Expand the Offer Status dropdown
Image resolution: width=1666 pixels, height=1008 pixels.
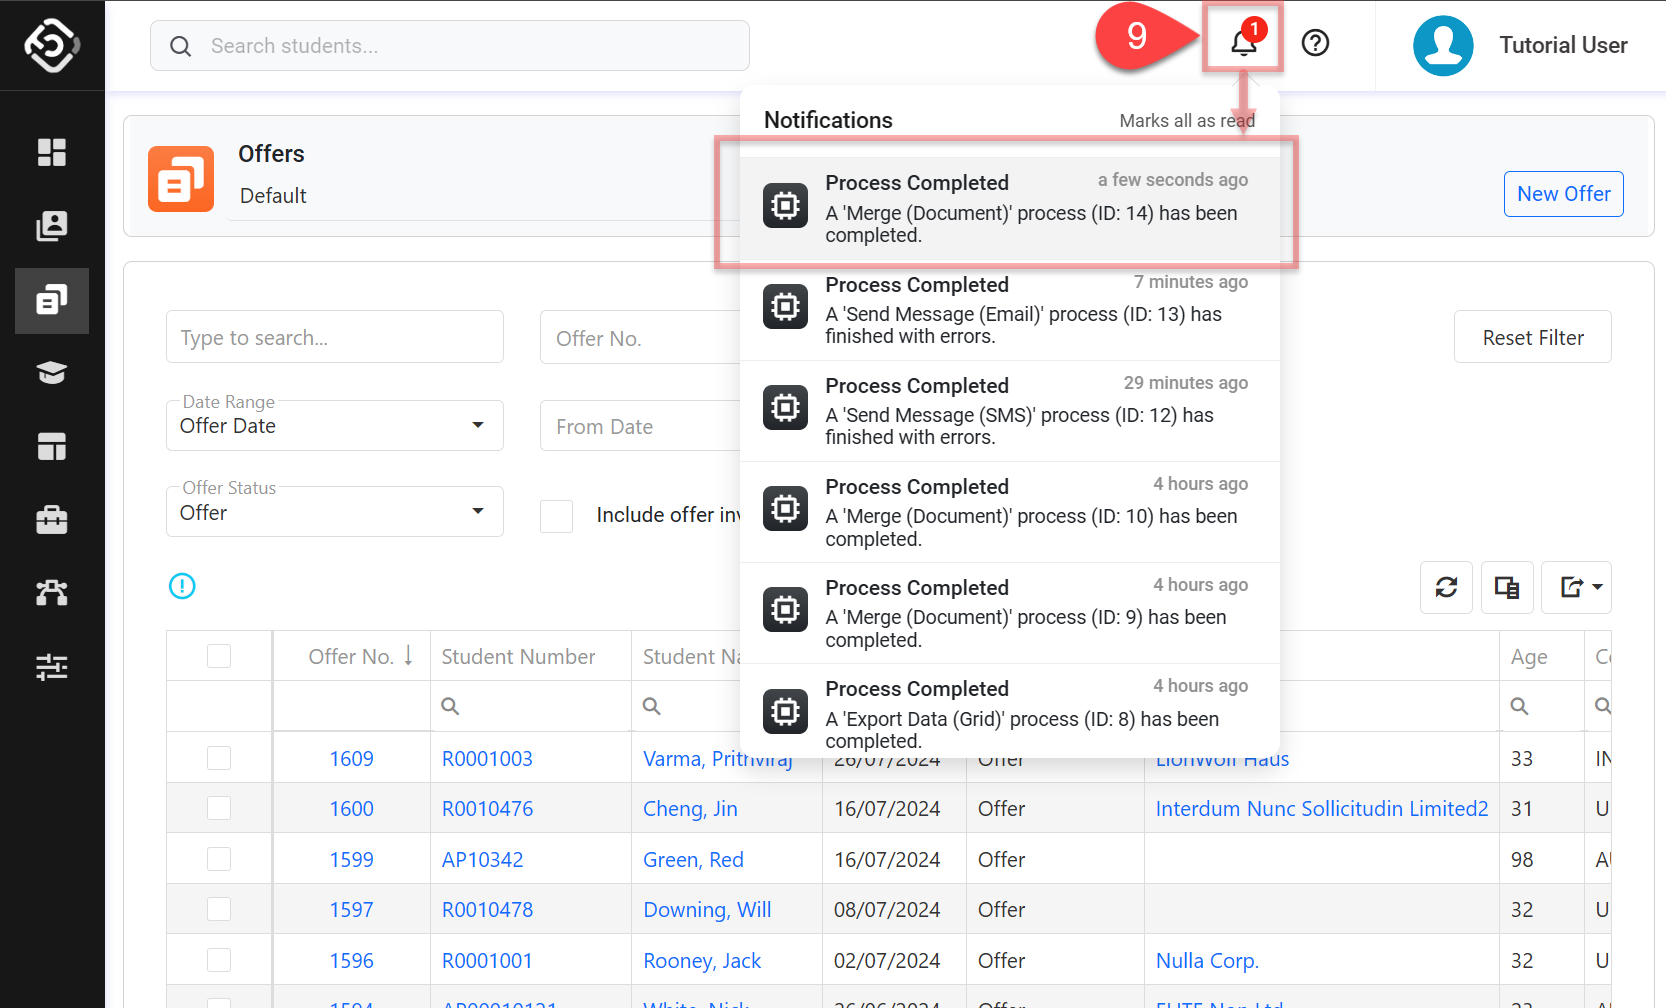pyautogui.click(x=334, y=512)
